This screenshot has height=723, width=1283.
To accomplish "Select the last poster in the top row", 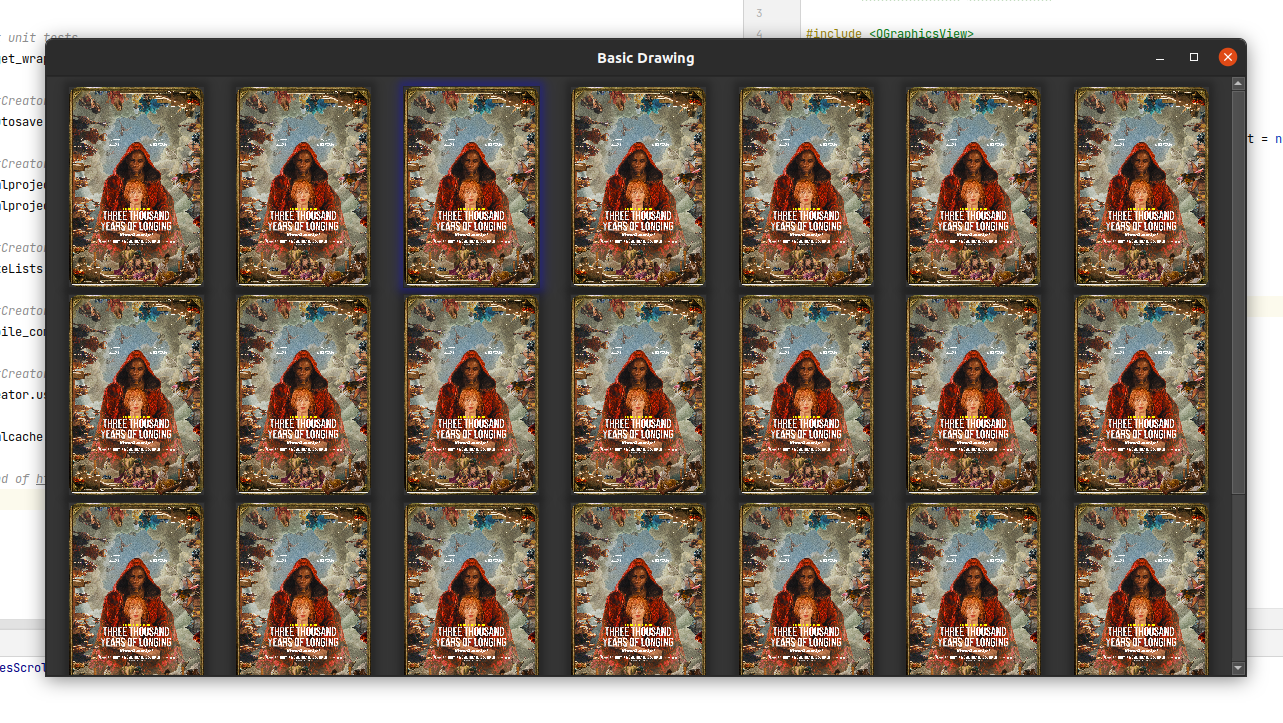I will (1142, 186).
